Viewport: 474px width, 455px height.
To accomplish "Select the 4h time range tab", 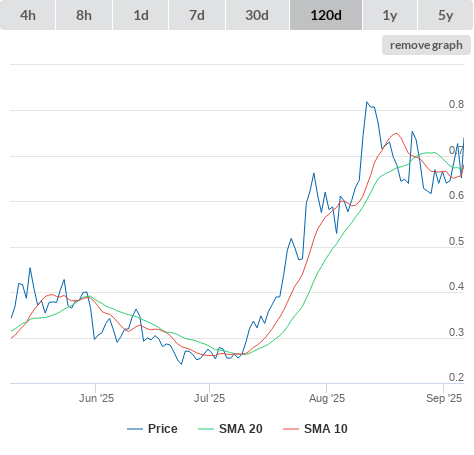I will point(28,15).
